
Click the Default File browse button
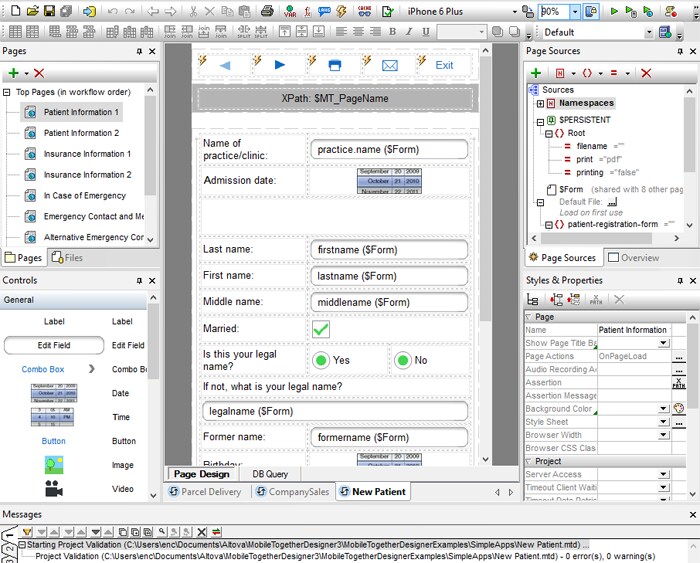[x=613, y=201]
